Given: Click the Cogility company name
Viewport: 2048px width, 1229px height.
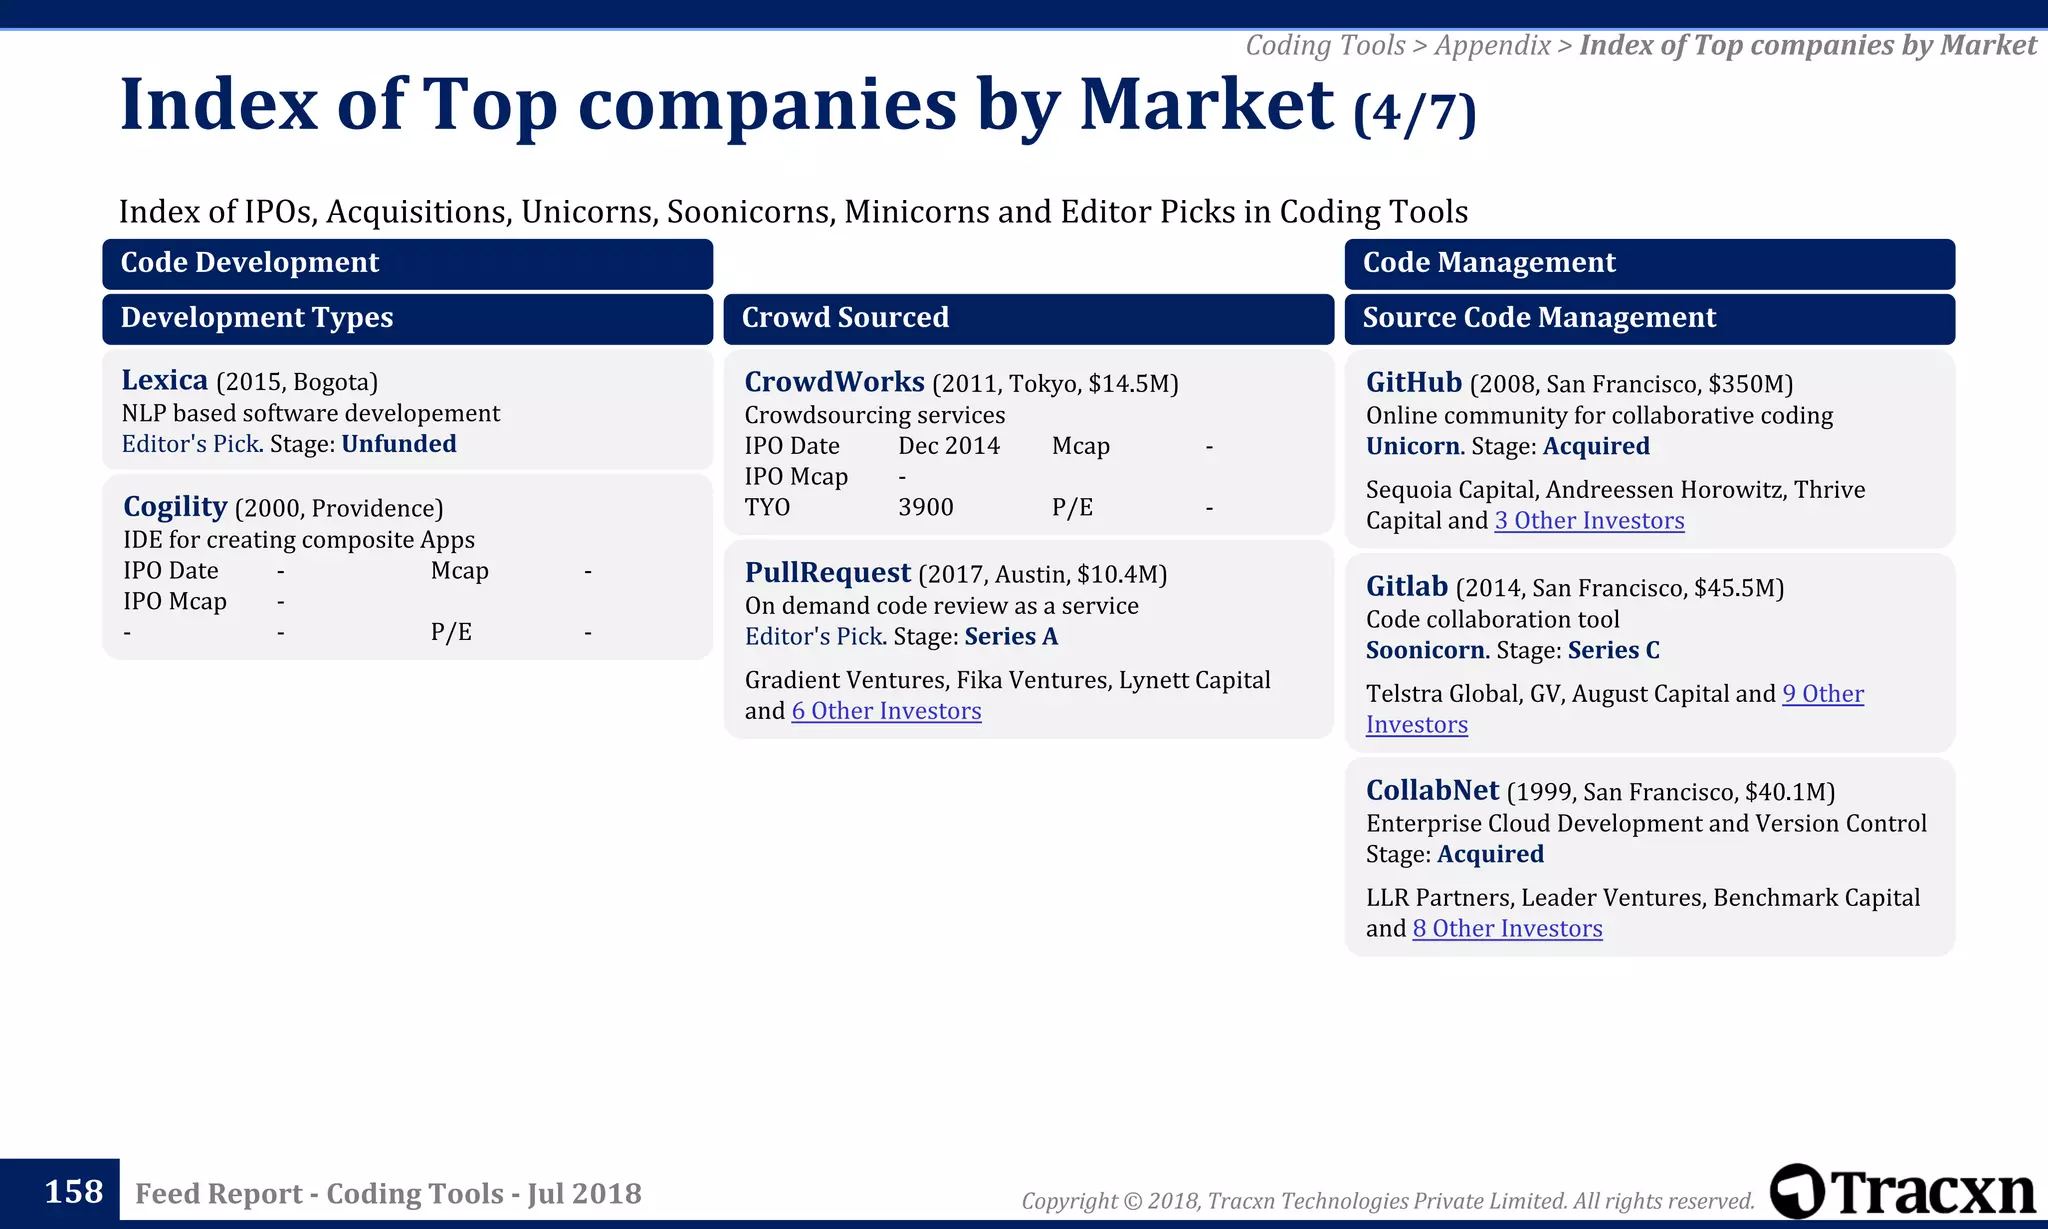Looking at the screenshot, I should coord(175,507).
